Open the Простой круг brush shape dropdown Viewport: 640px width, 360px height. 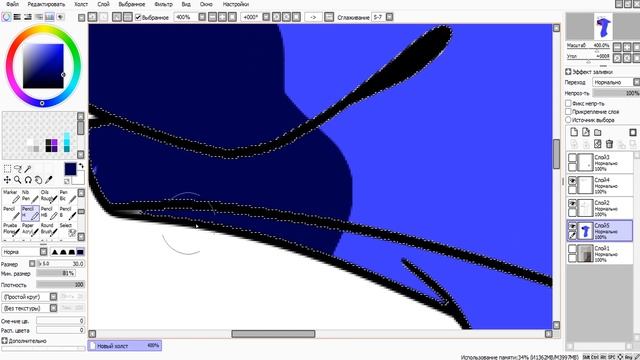click(x=53, y=297)
